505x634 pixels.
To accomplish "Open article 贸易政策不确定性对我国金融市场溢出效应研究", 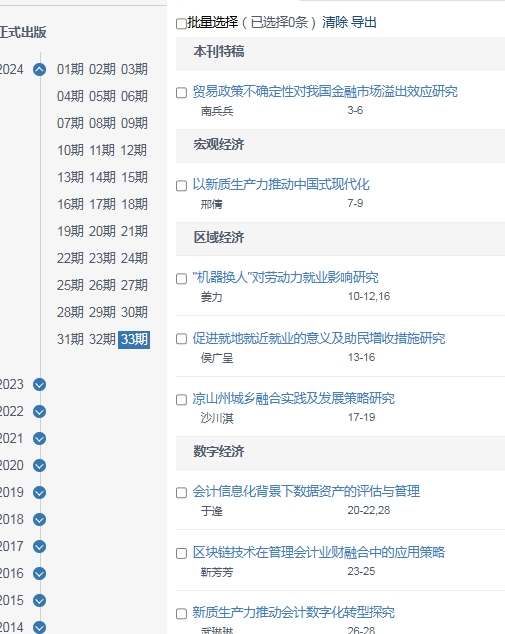I will point(325,92).
